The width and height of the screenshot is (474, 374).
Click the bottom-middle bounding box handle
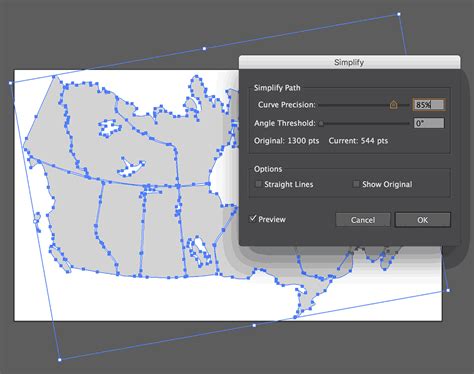click(x=254, y=325)
